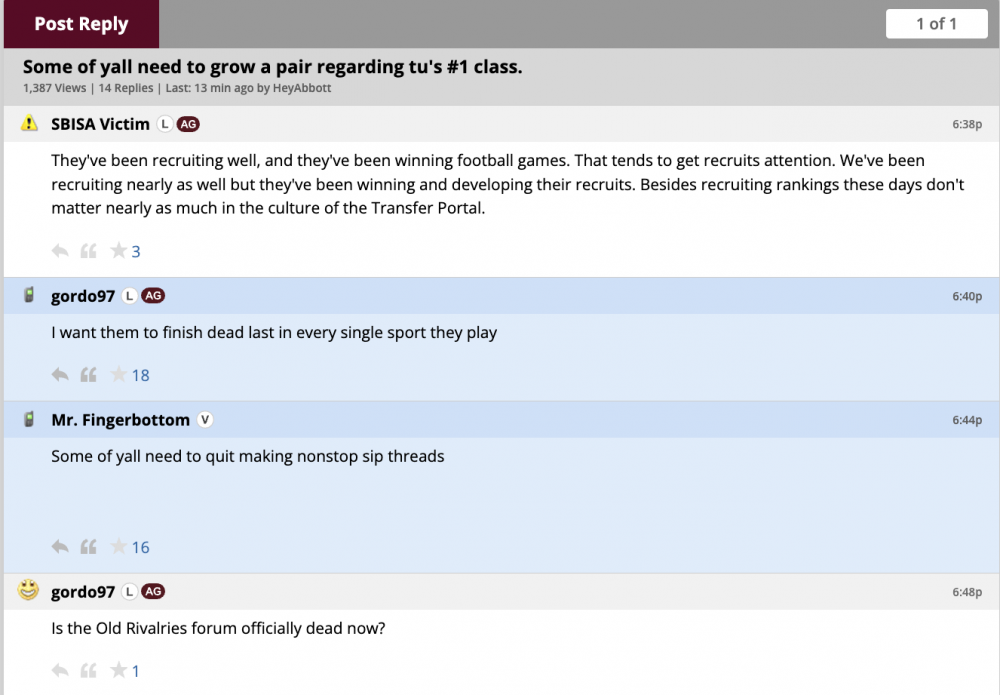Click the V badge beside Mr. Fingerbottom
The width and height of the screenshot is (1000, 695).
point(205,420)
